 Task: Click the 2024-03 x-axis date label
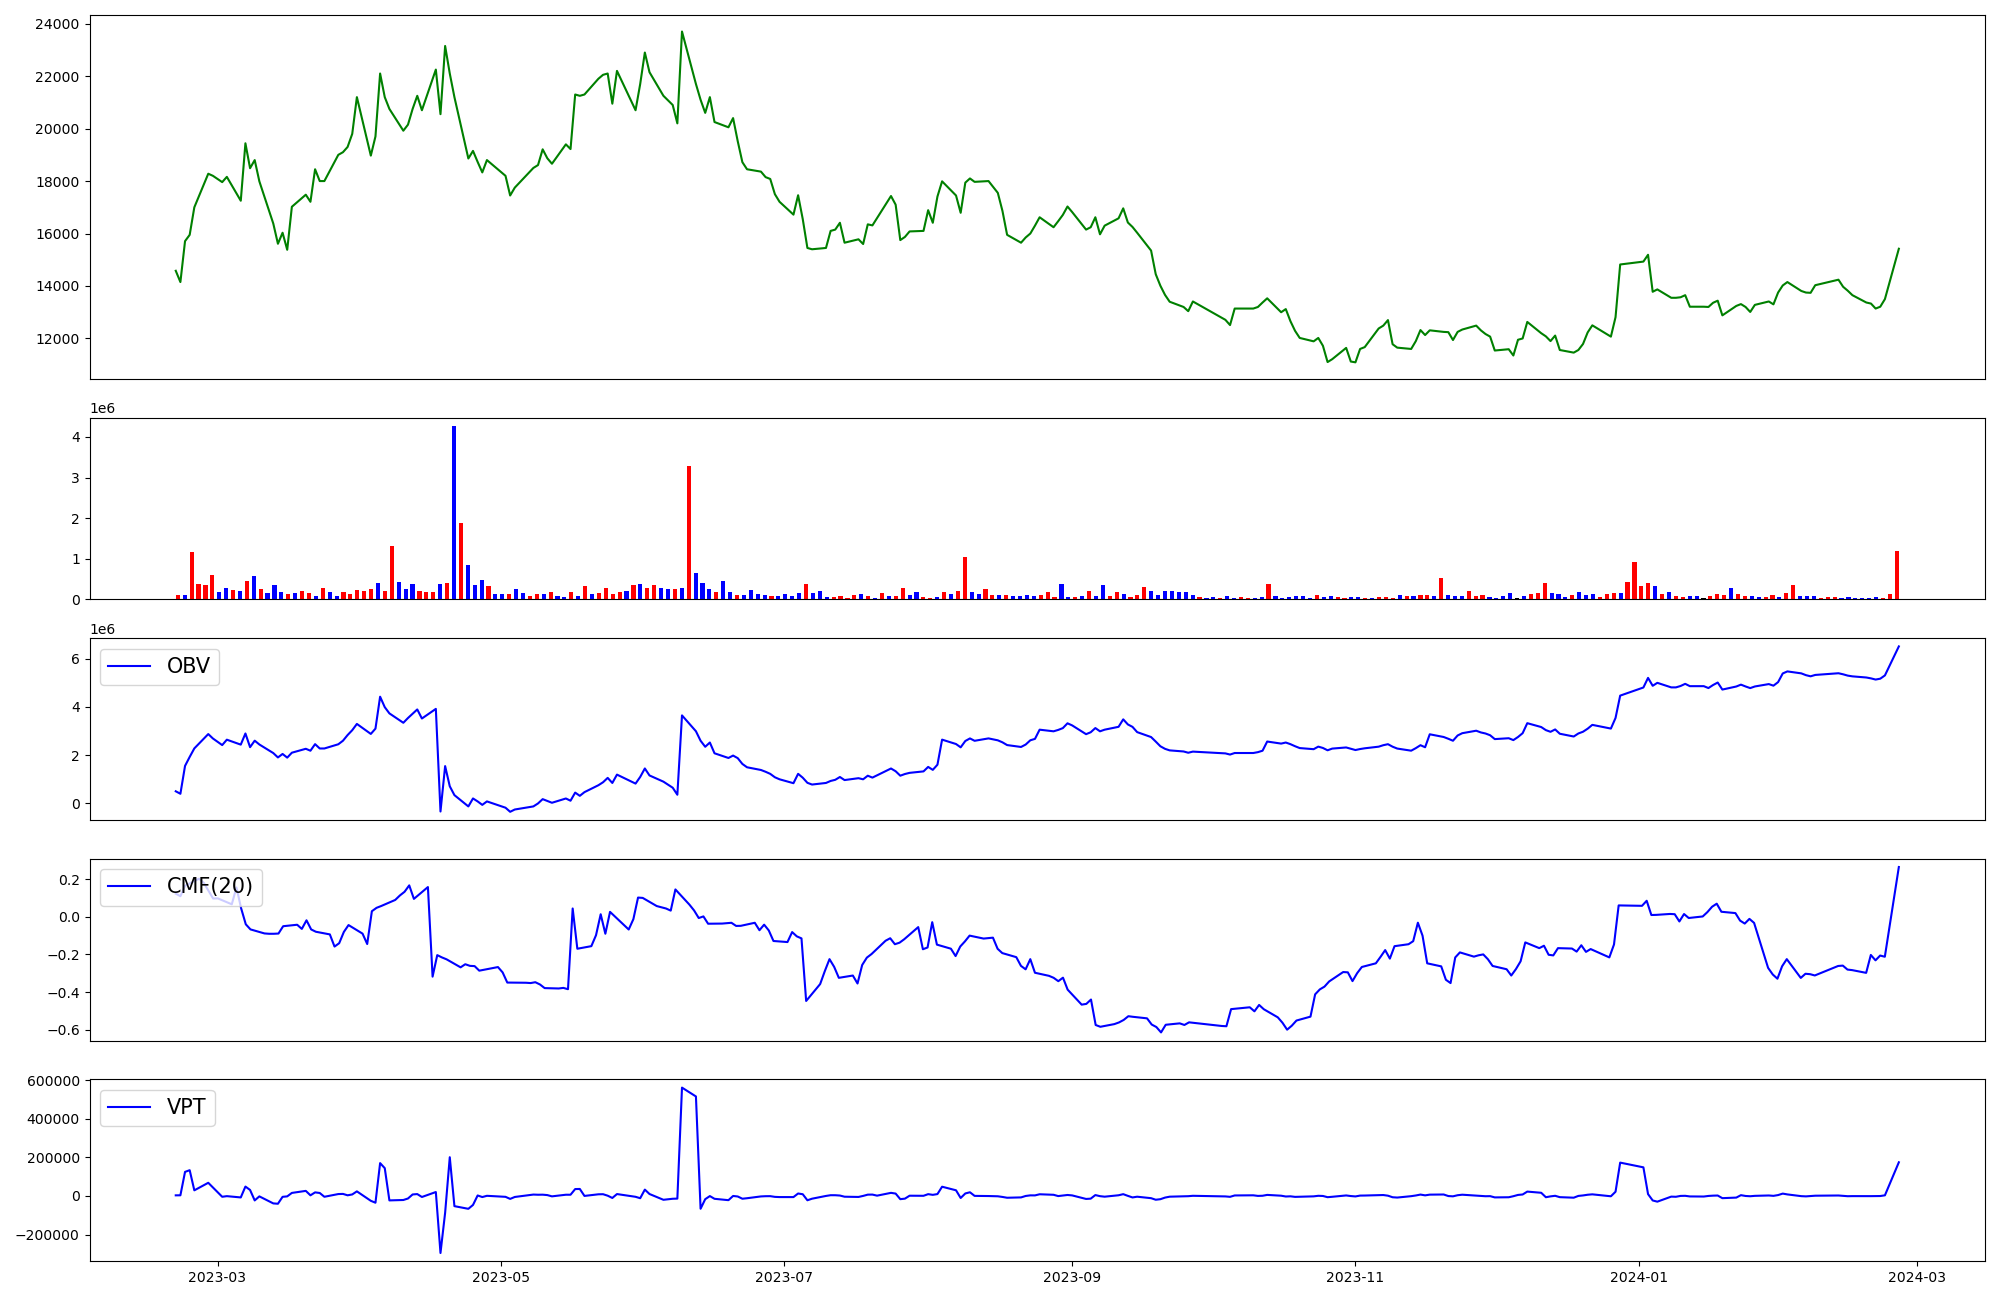[x=1917, y=1277]
